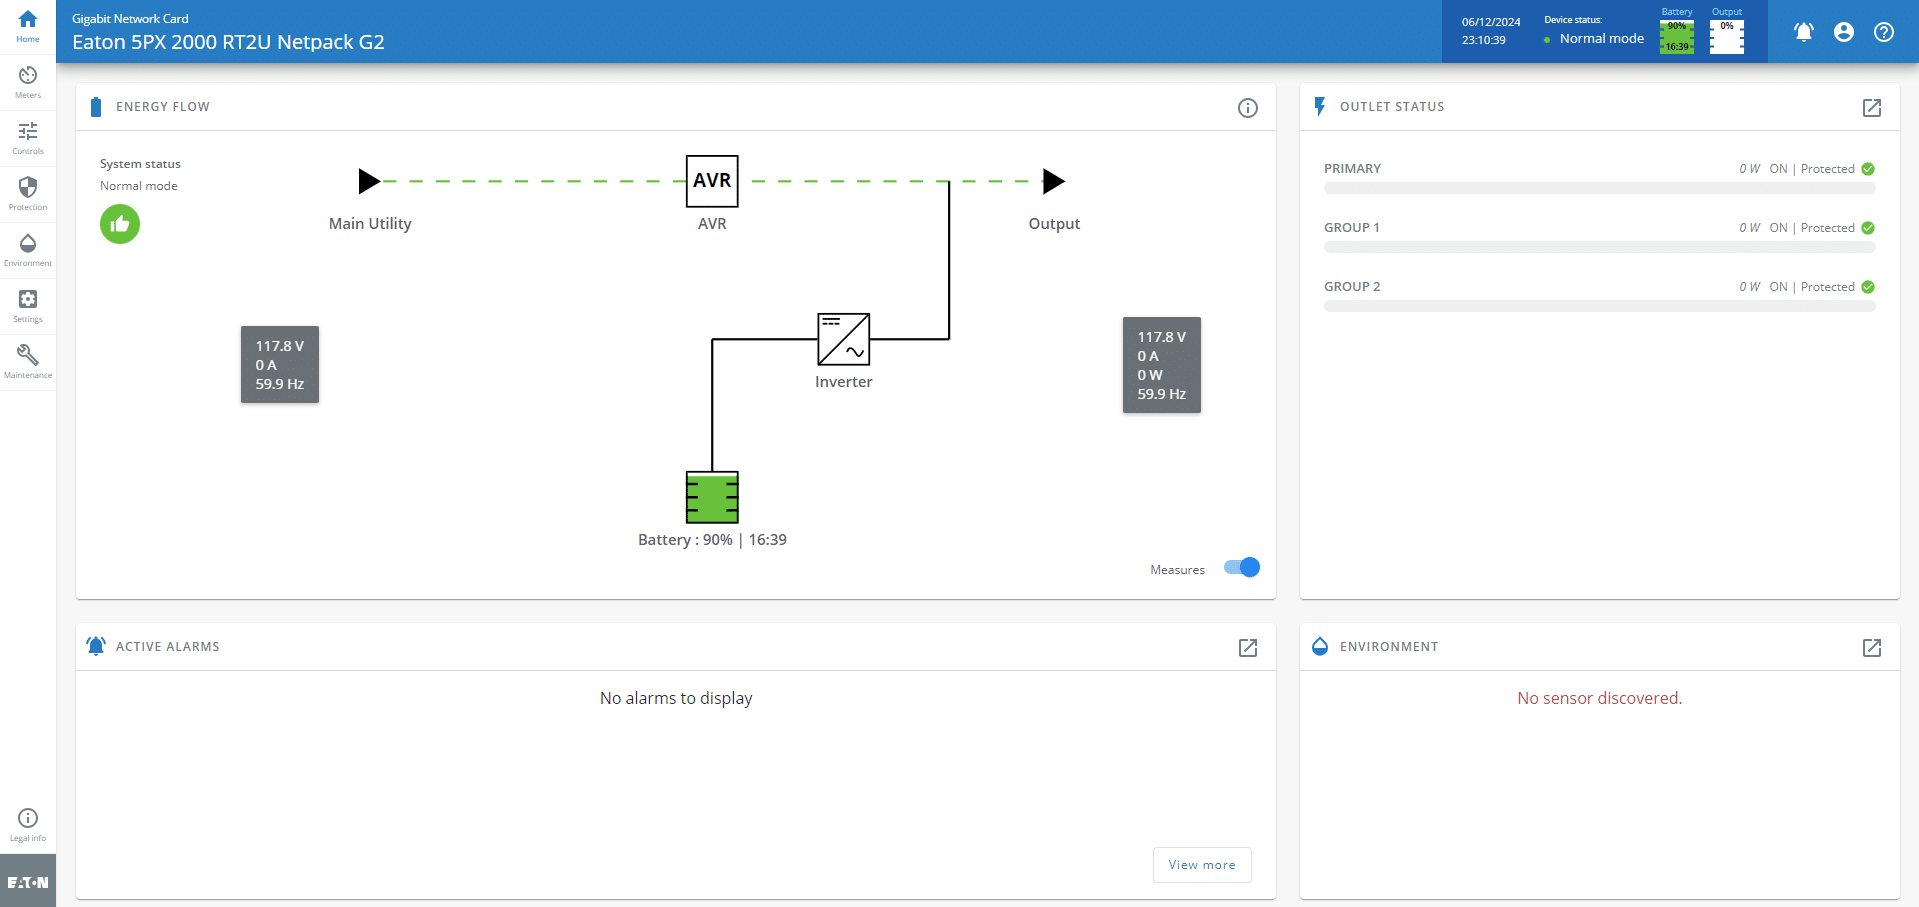Click the PRIMARY outlet label
Screen dimensions: 1919x907
[1352, 169]
